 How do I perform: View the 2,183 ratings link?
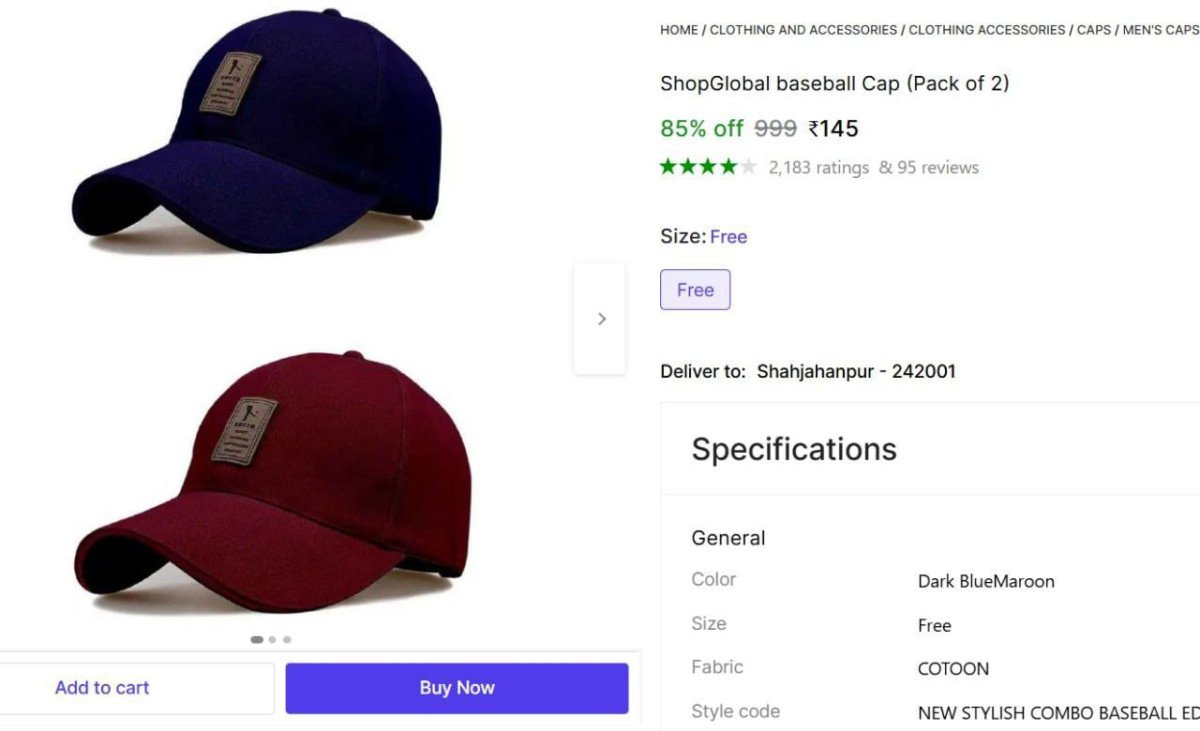(818, 168)
